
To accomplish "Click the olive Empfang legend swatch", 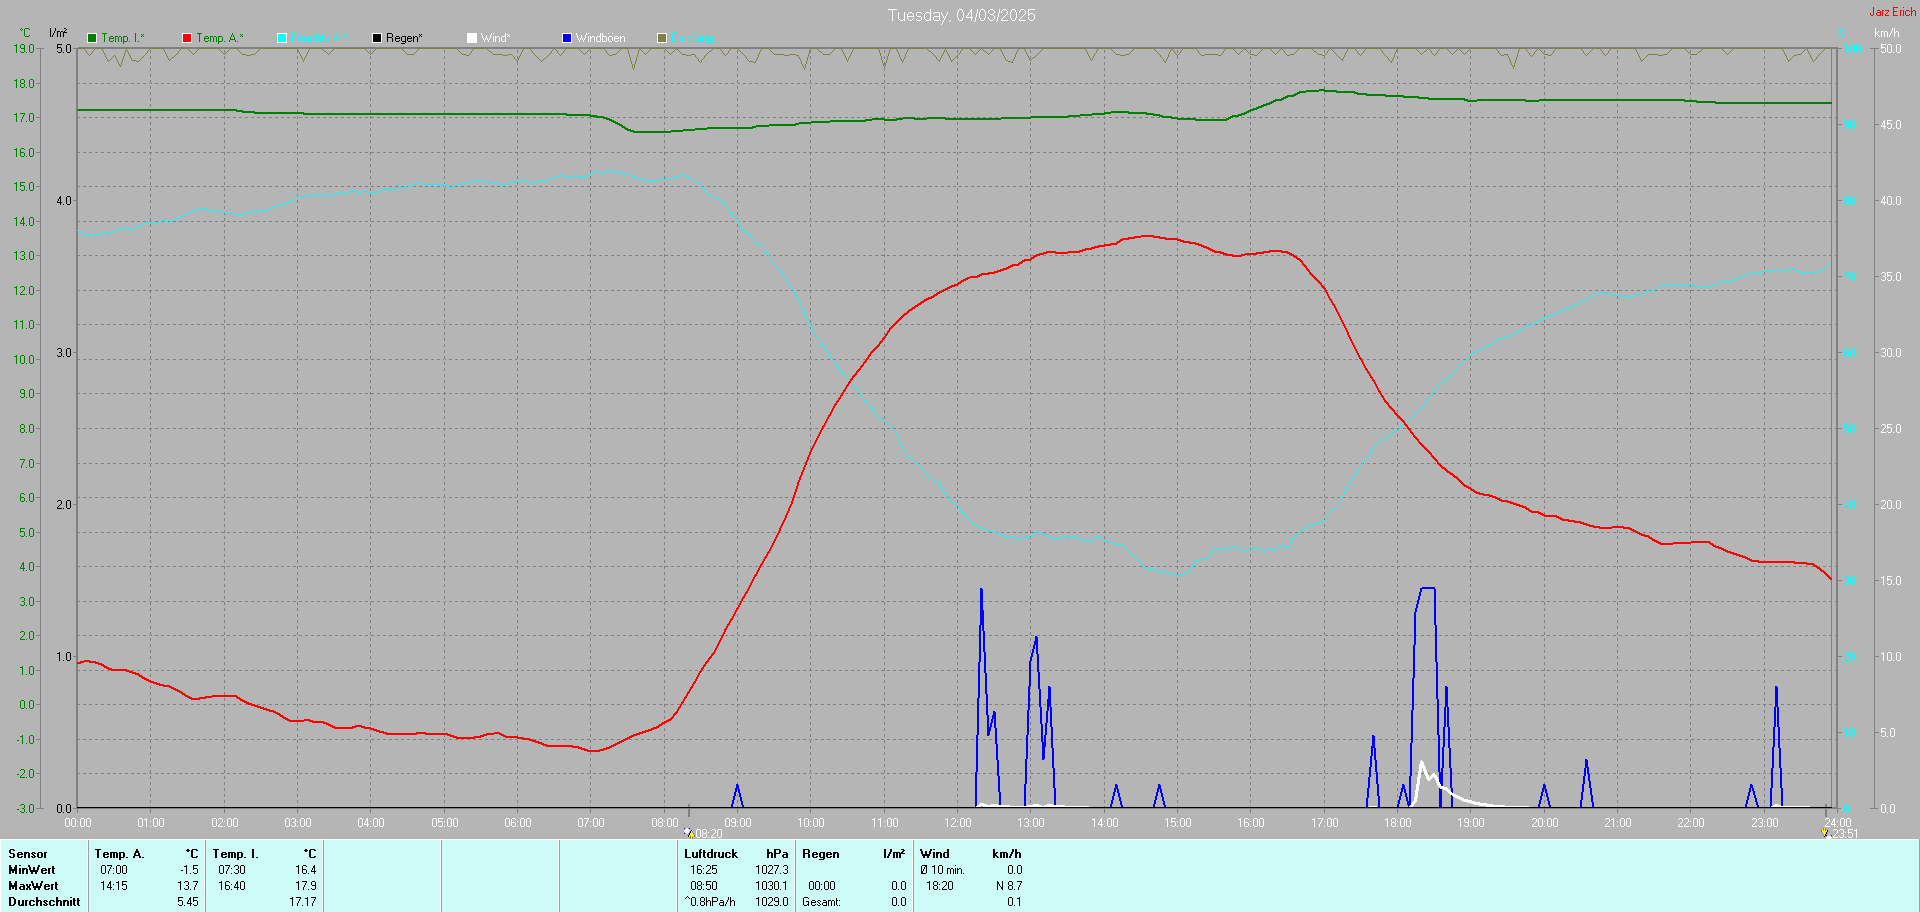I will point(662,38).
